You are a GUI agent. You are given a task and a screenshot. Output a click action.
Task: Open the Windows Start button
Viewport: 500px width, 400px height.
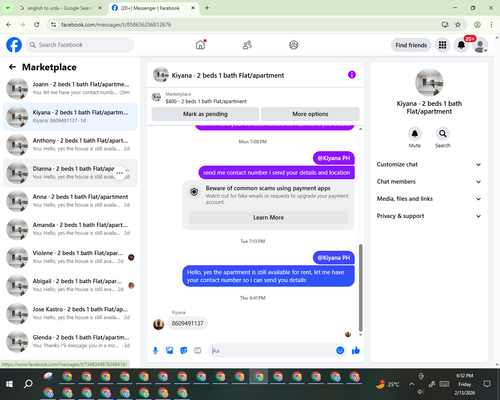tap(9, 384)
